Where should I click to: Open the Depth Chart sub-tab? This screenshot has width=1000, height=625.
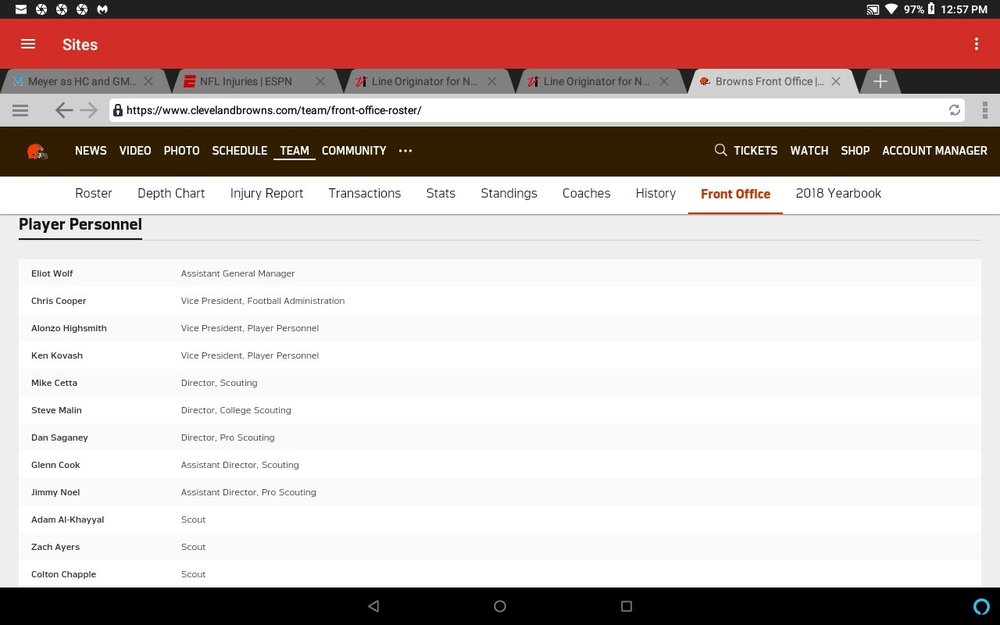pyautogui.click(x=171, y=193)
